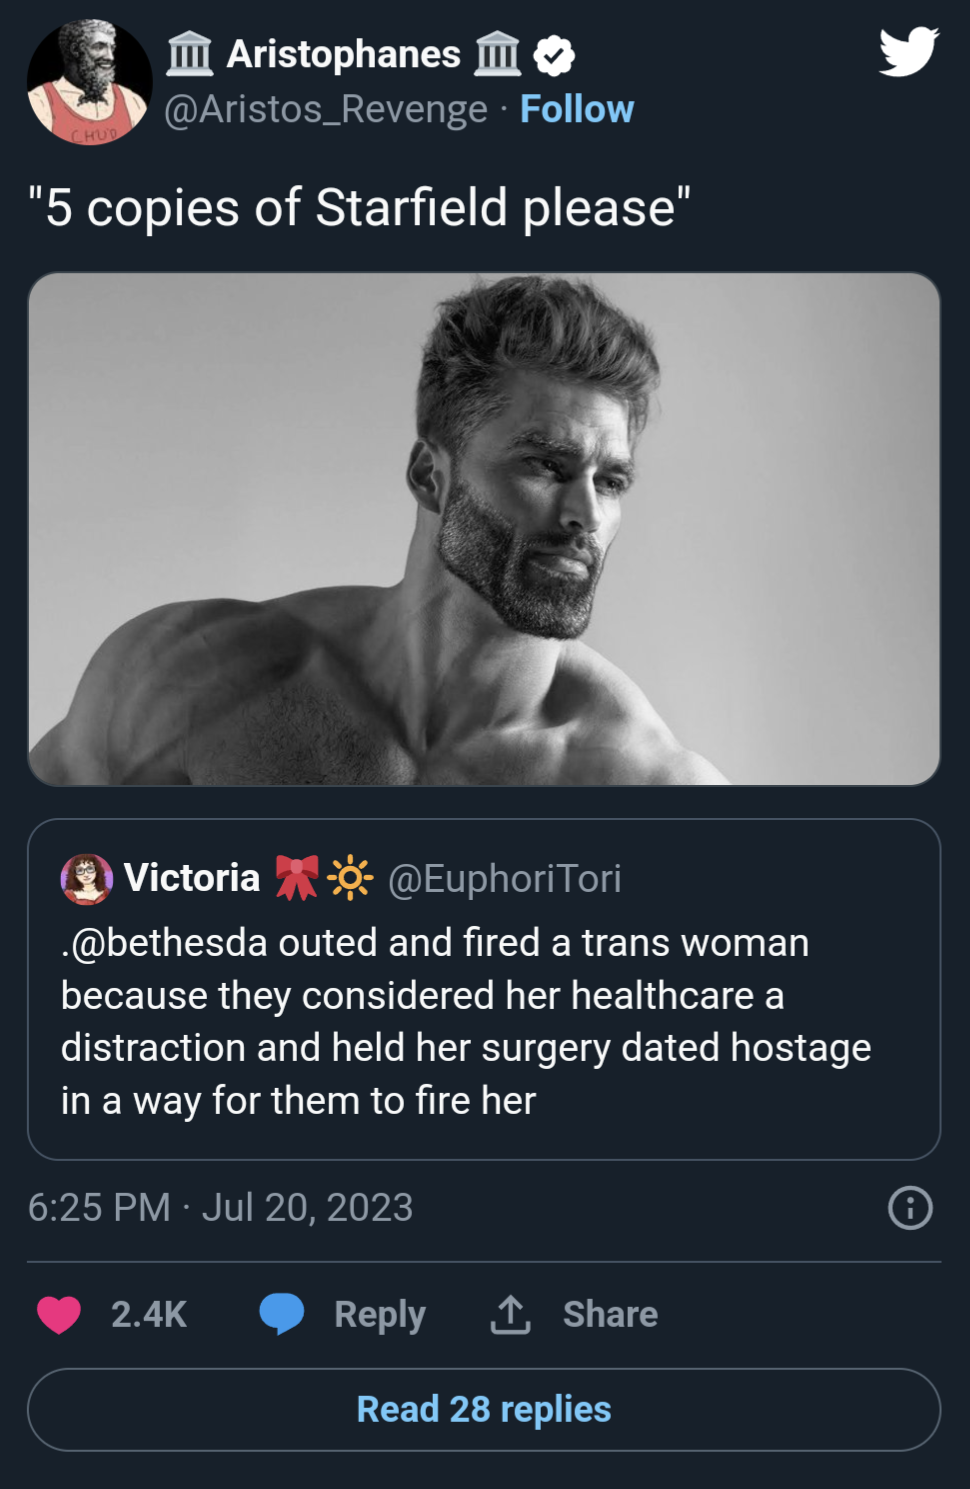The width and height of the screenshot is (970, 1489).
Task: Click the heart like icon
Action: (x=59, y=1314)
